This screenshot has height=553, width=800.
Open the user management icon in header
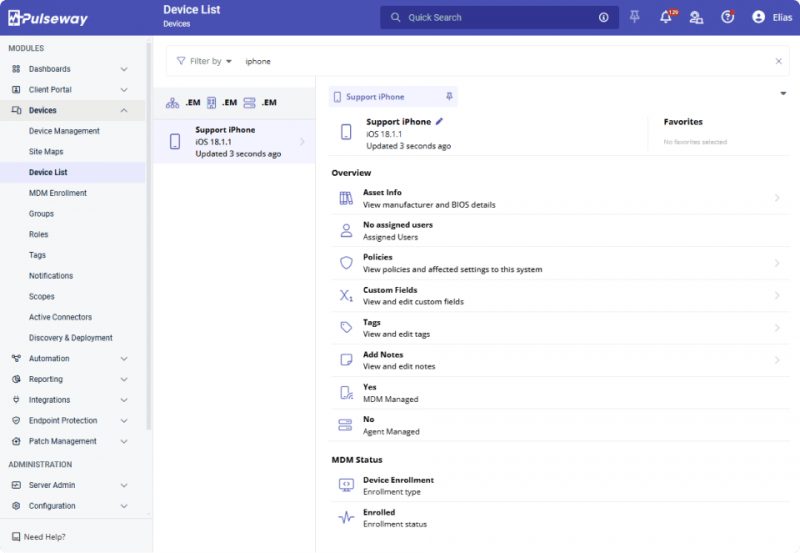(696, 17)
